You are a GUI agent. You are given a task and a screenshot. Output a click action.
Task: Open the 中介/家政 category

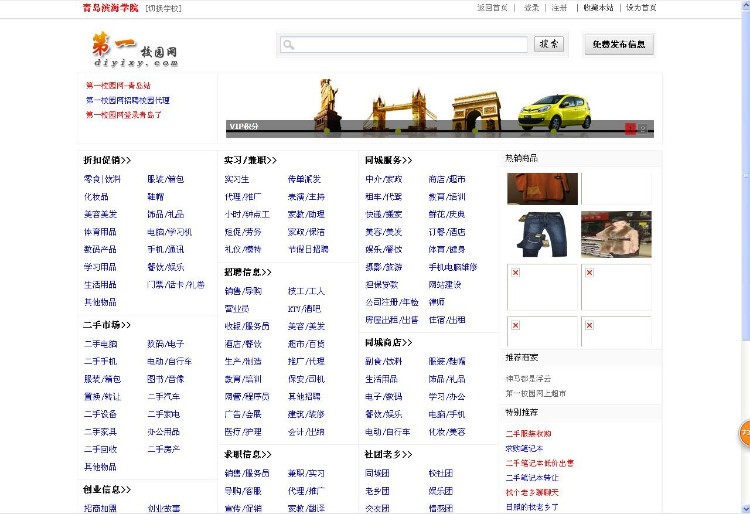coord(384,179)
